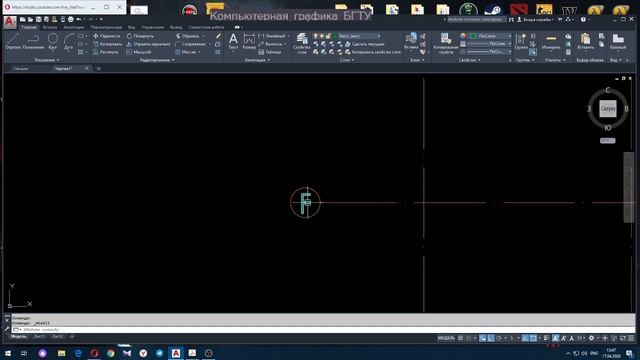
Task: Click the Масштаб (Scale) tool
Action: point(139,52)
